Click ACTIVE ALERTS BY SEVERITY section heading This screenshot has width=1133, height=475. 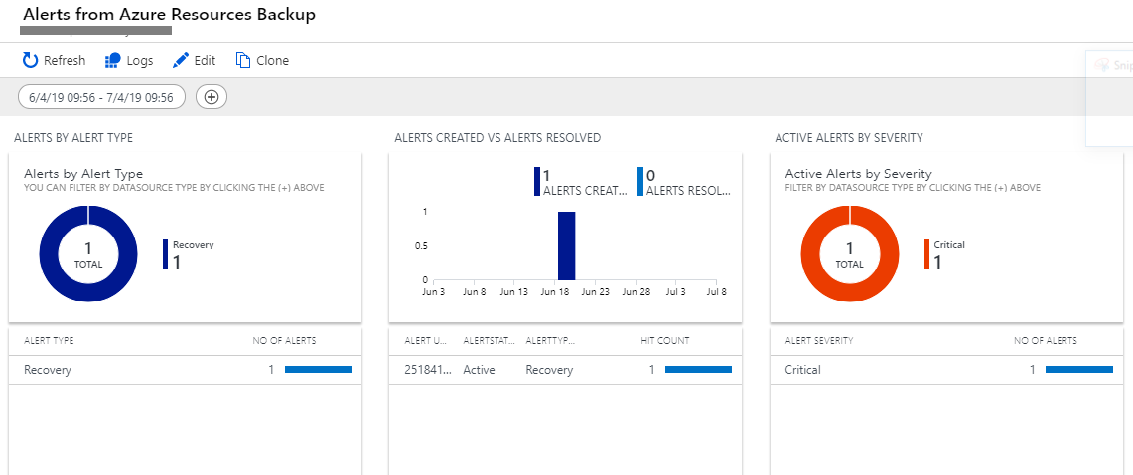pyautogui.click(x=849, y=137)
